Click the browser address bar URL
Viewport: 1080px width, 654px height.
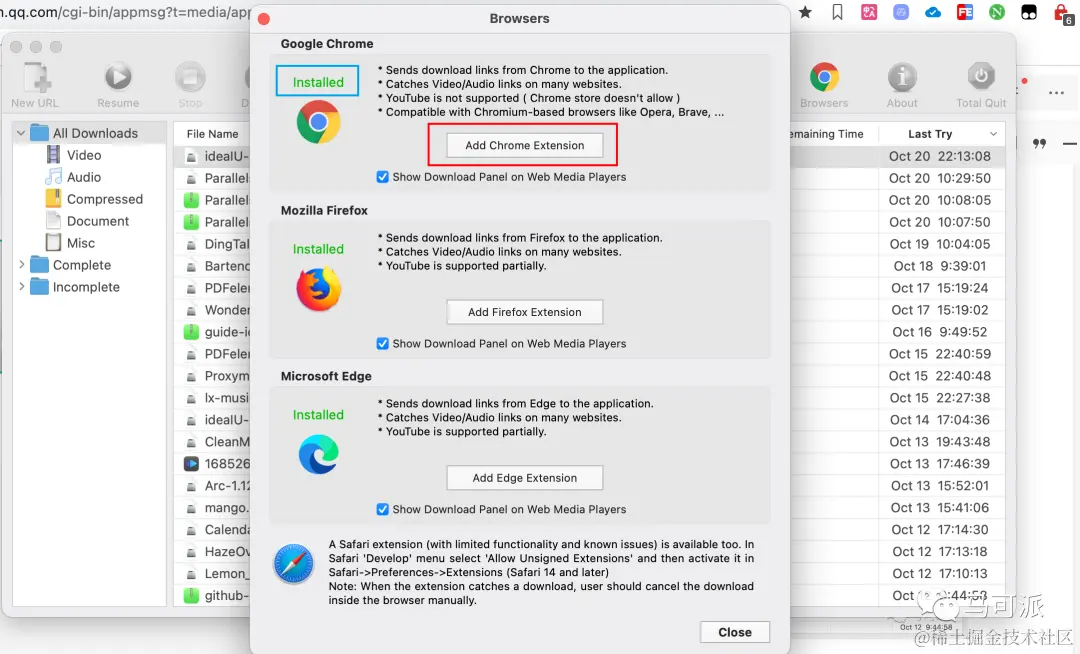pos(124,12)
